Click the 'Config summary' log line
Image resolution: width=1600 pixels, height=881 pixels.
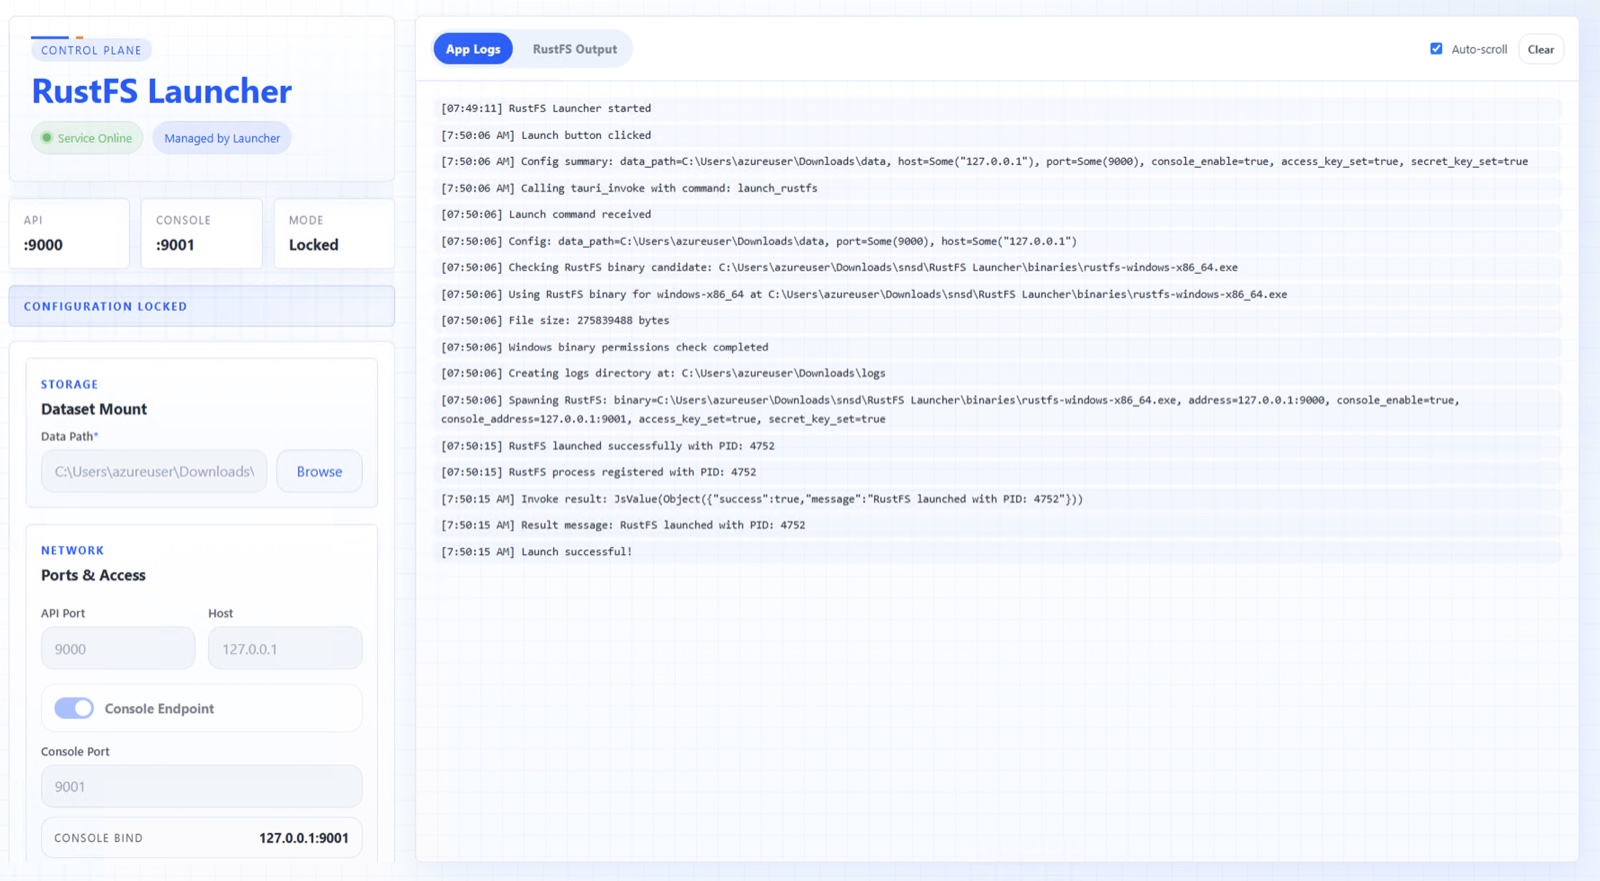(x=998, y=161)
